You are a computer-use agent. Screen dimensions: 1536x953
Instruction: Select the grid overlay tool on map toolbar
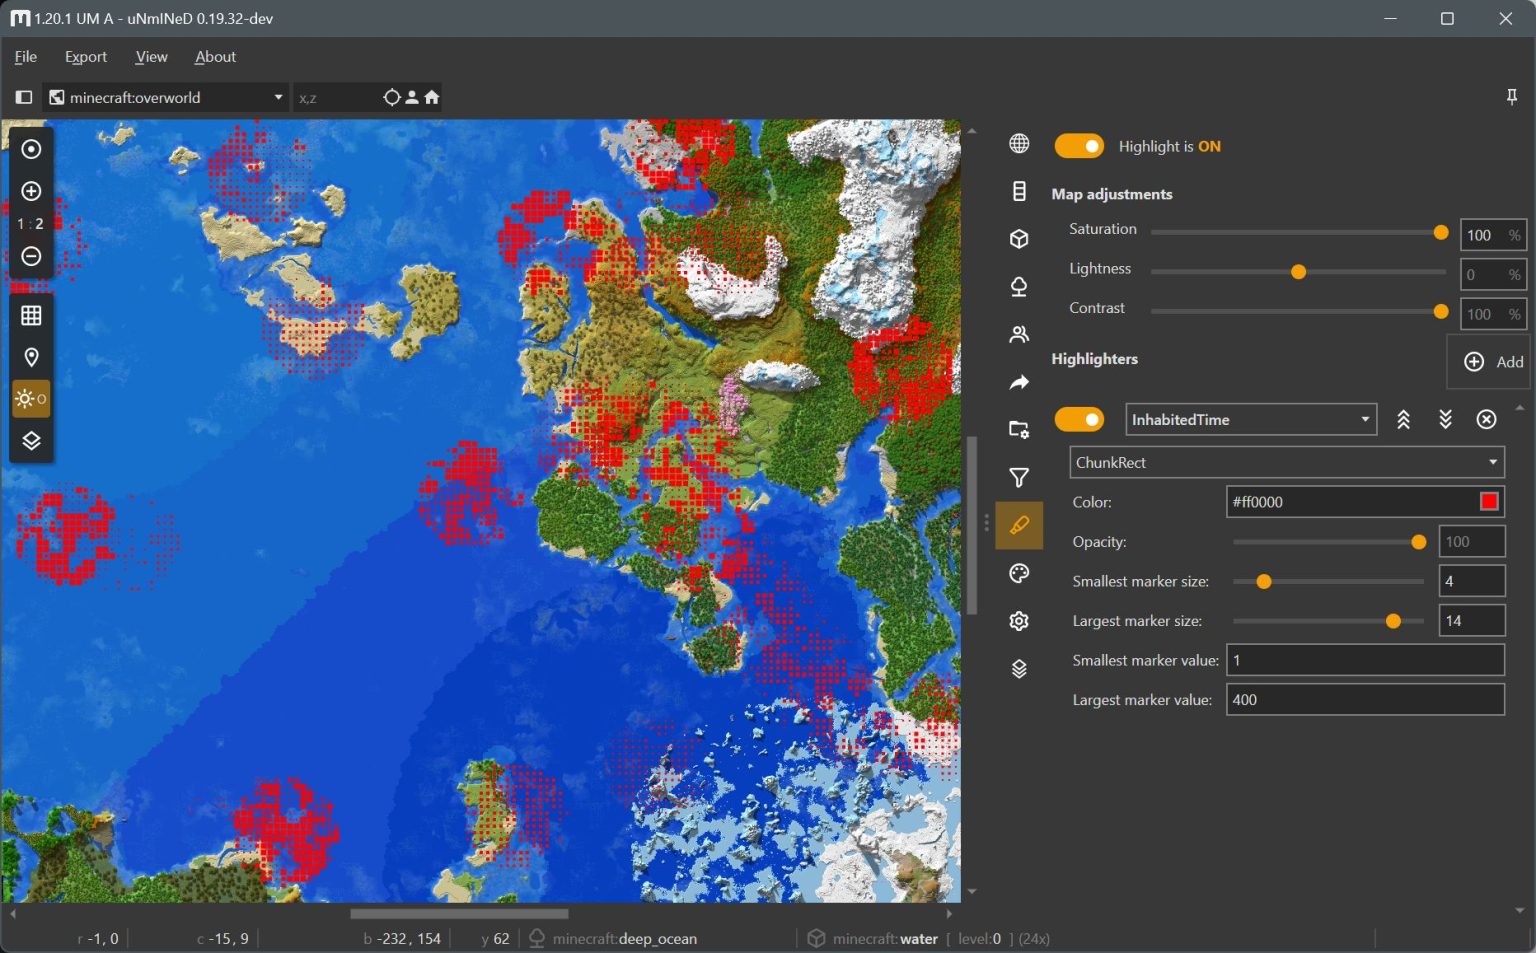coord(30,314)
